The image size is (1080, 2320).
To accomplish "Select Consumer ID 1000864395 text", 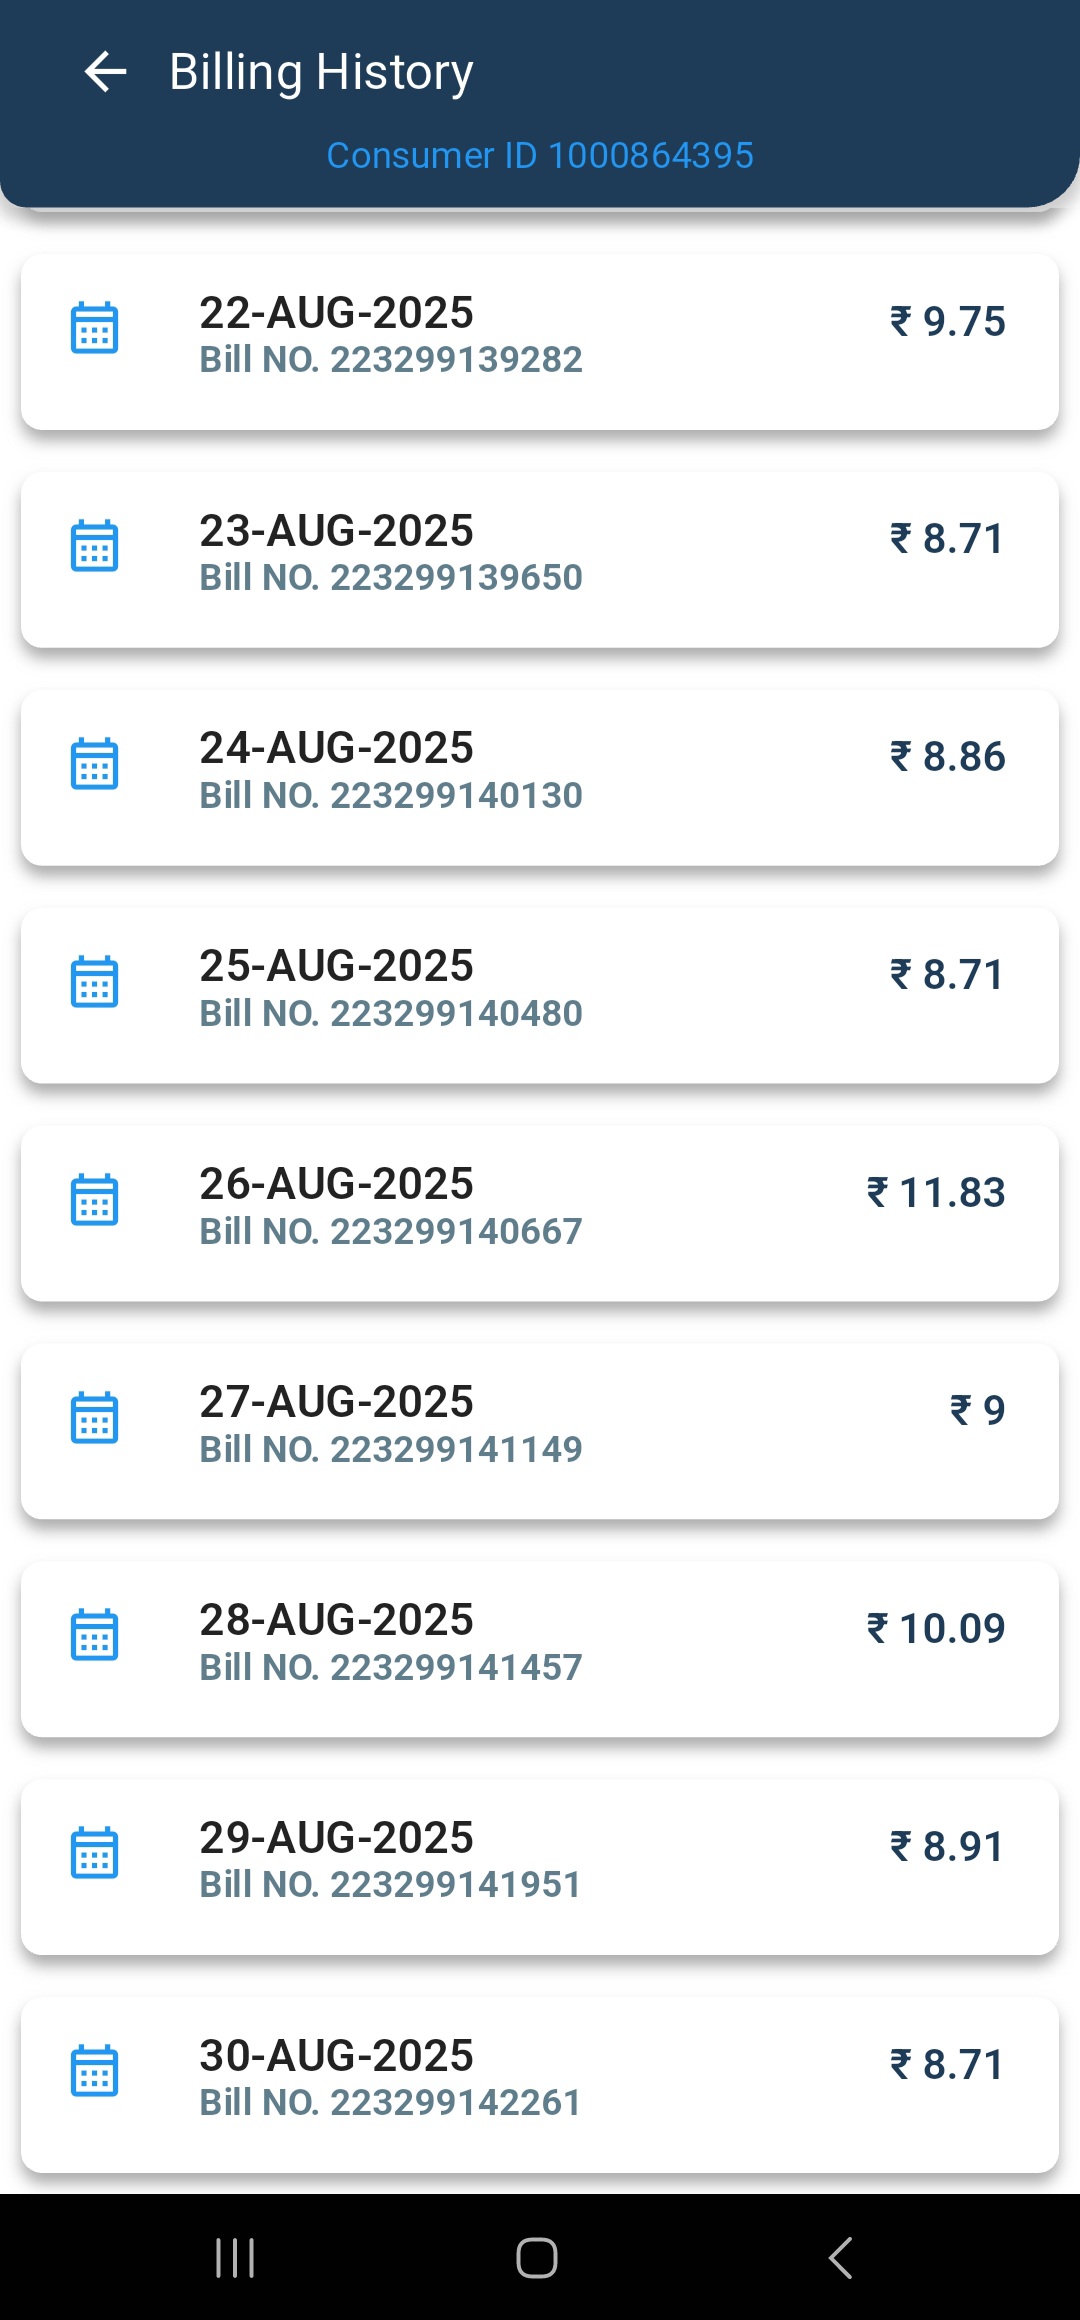I will [x=540, y=156].
